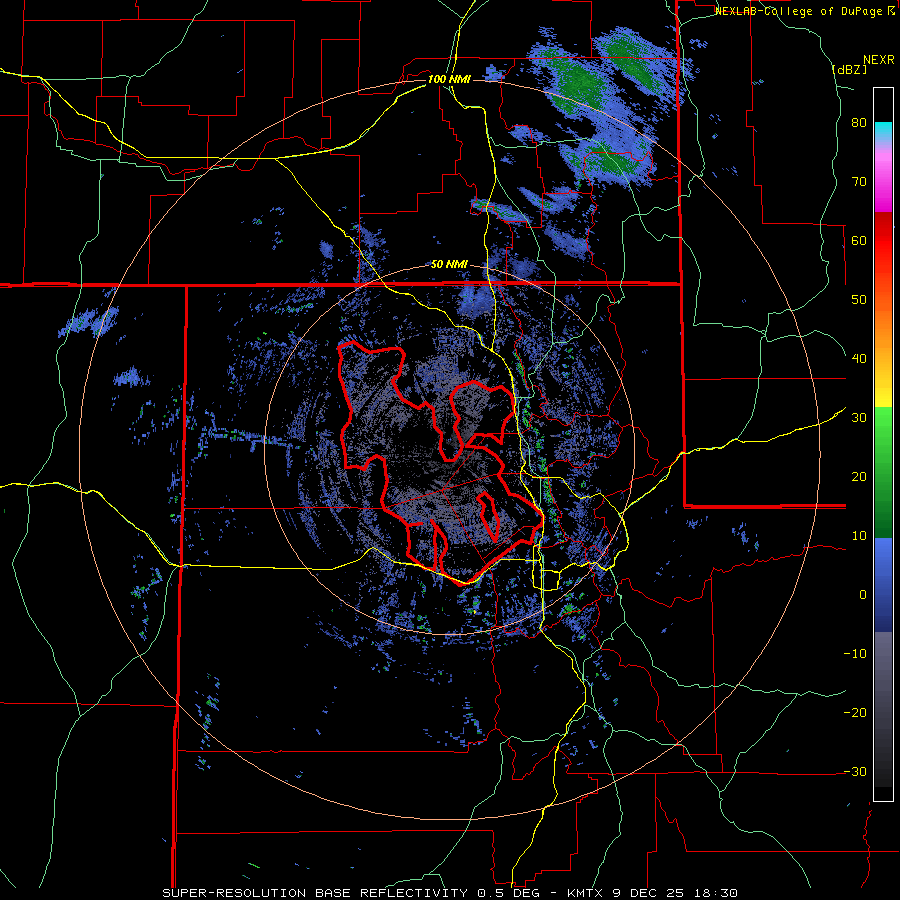
Task: Click the dBZ units label
Action: pos(849,70)
